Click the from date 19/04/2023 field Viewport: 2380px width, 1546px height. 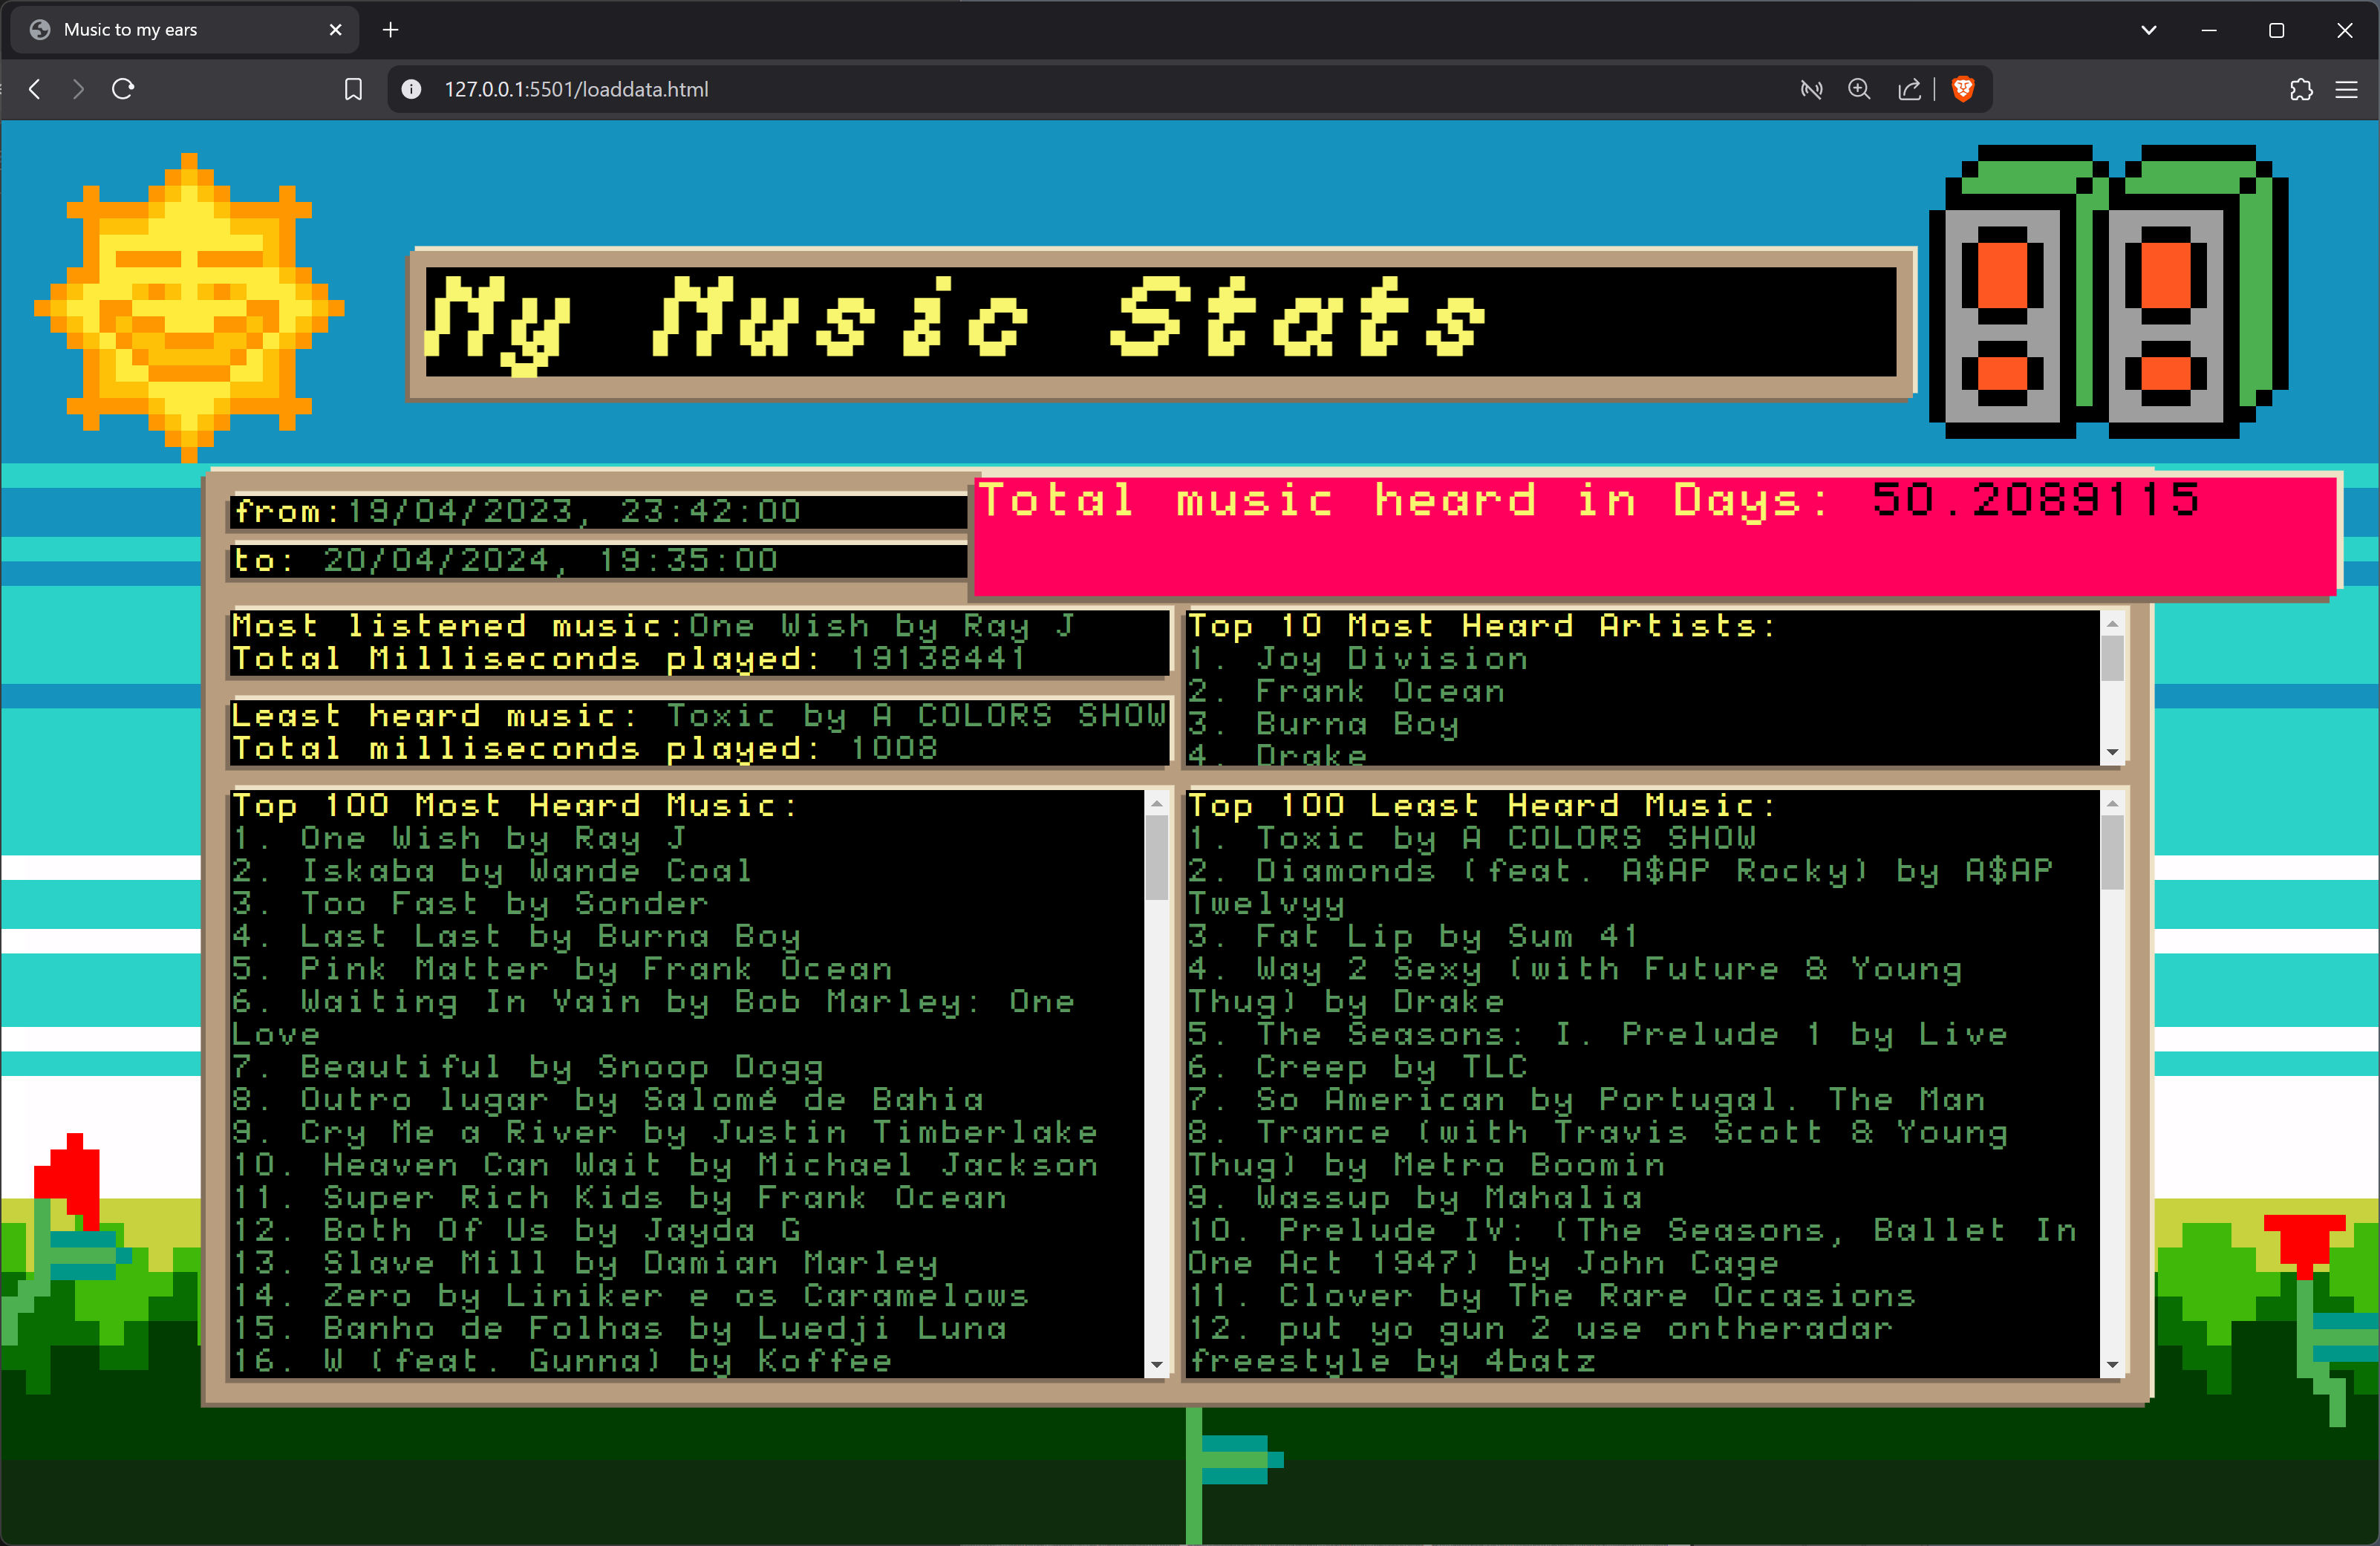coord(598,511)
